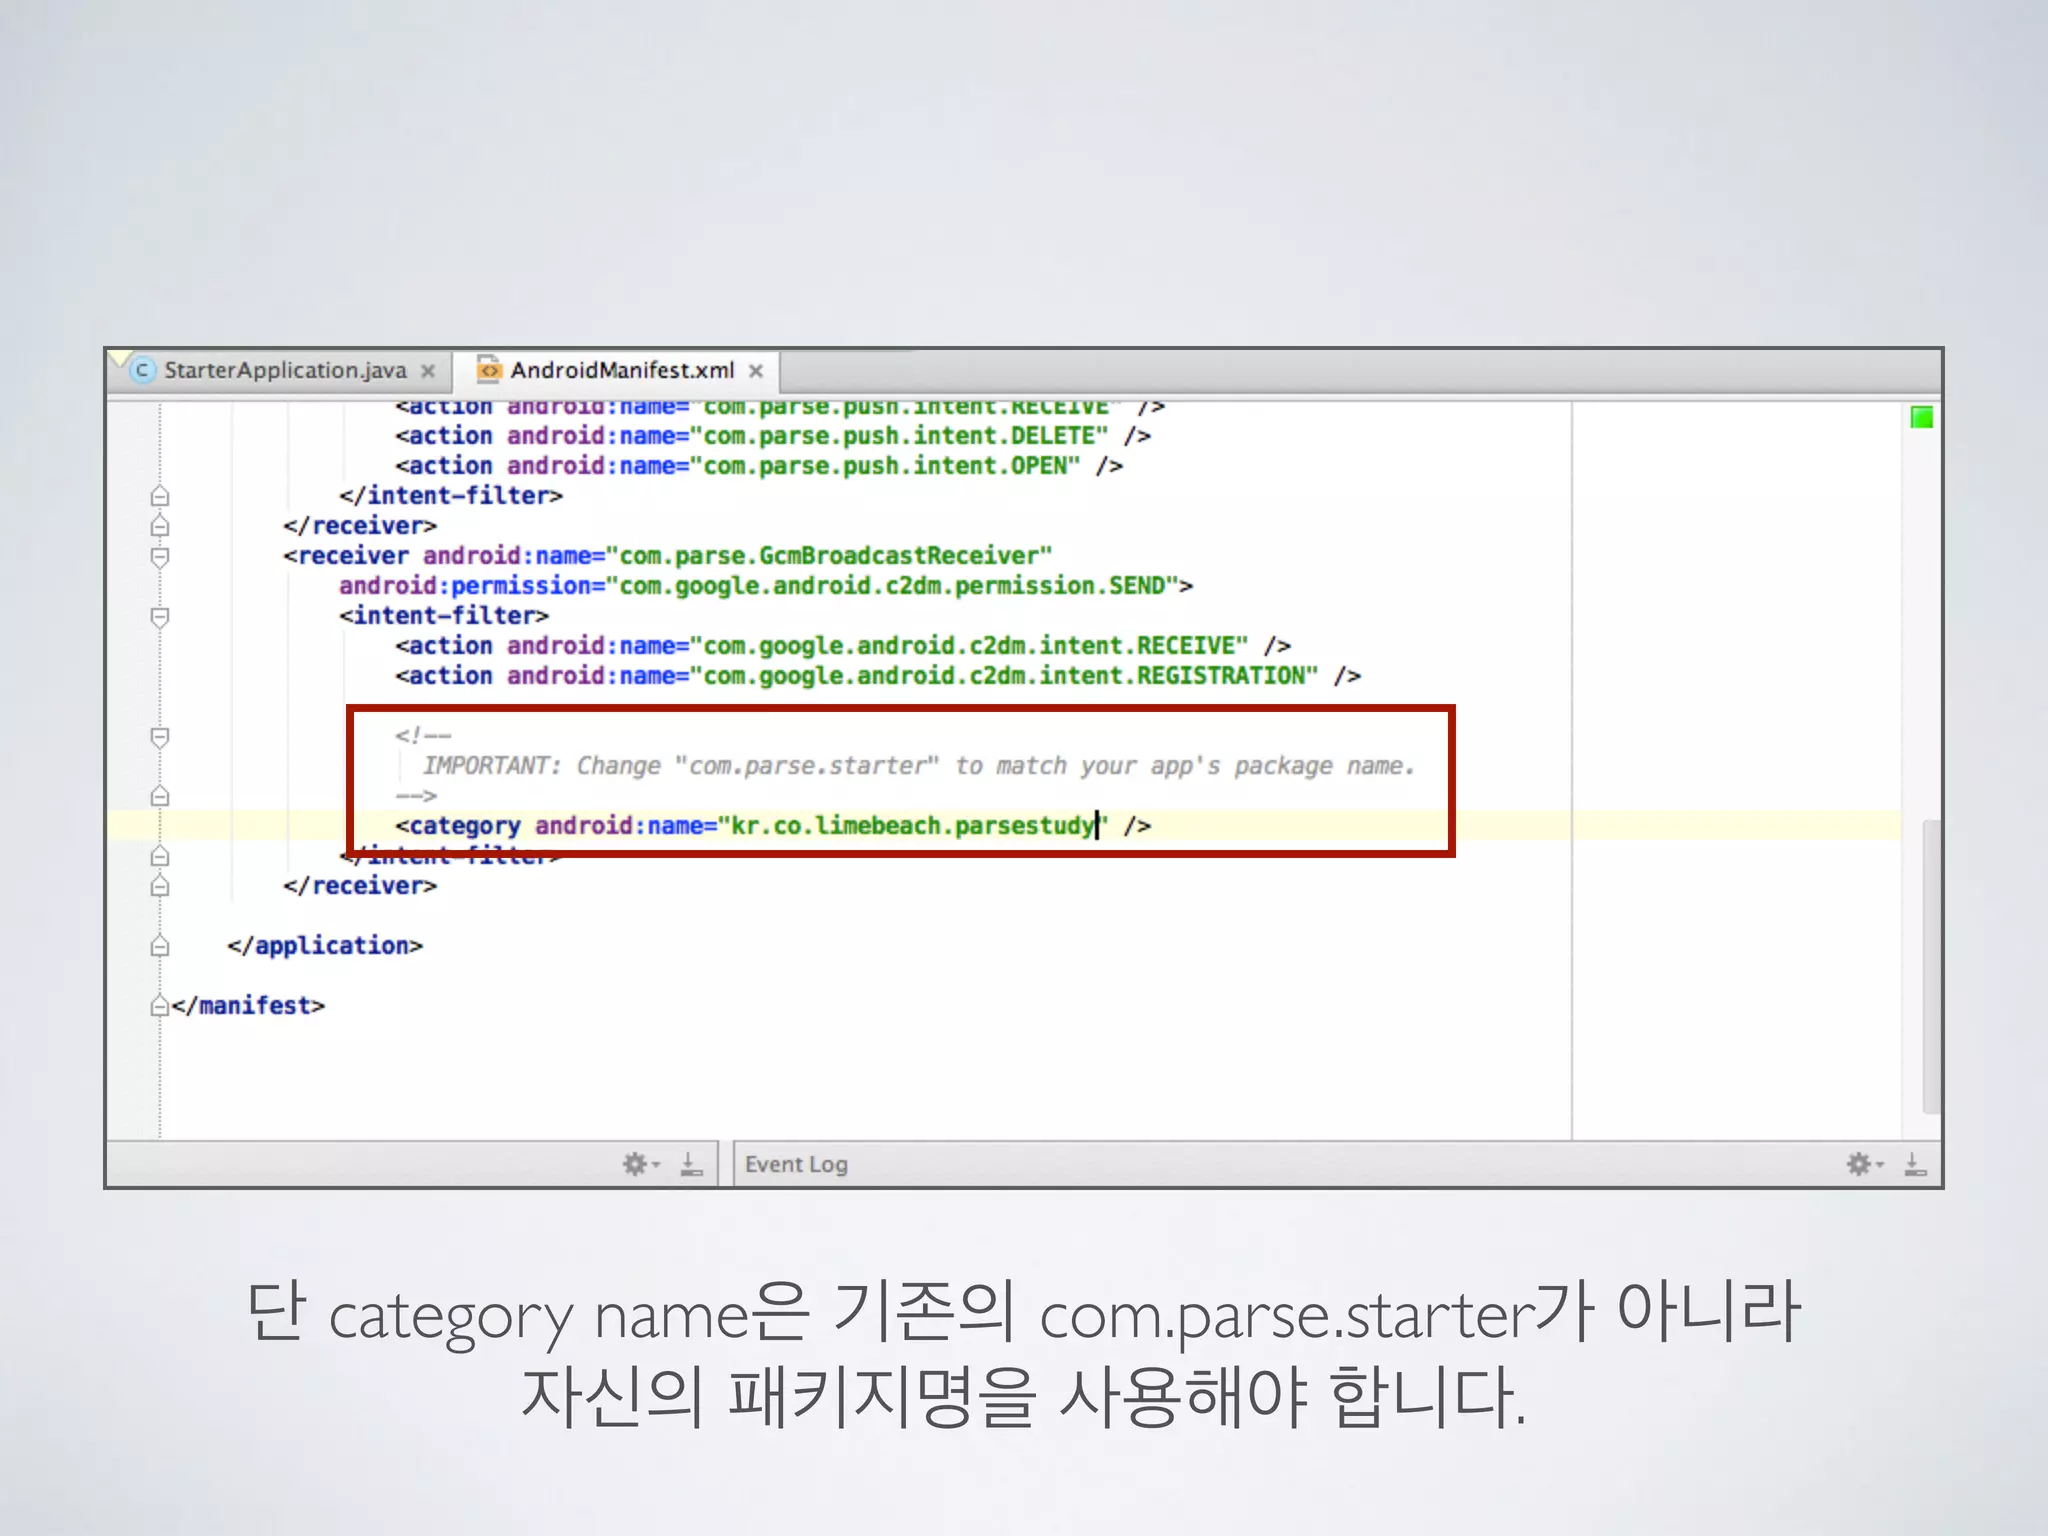Click fold marker at comment end -->

(x=160, y=796)
